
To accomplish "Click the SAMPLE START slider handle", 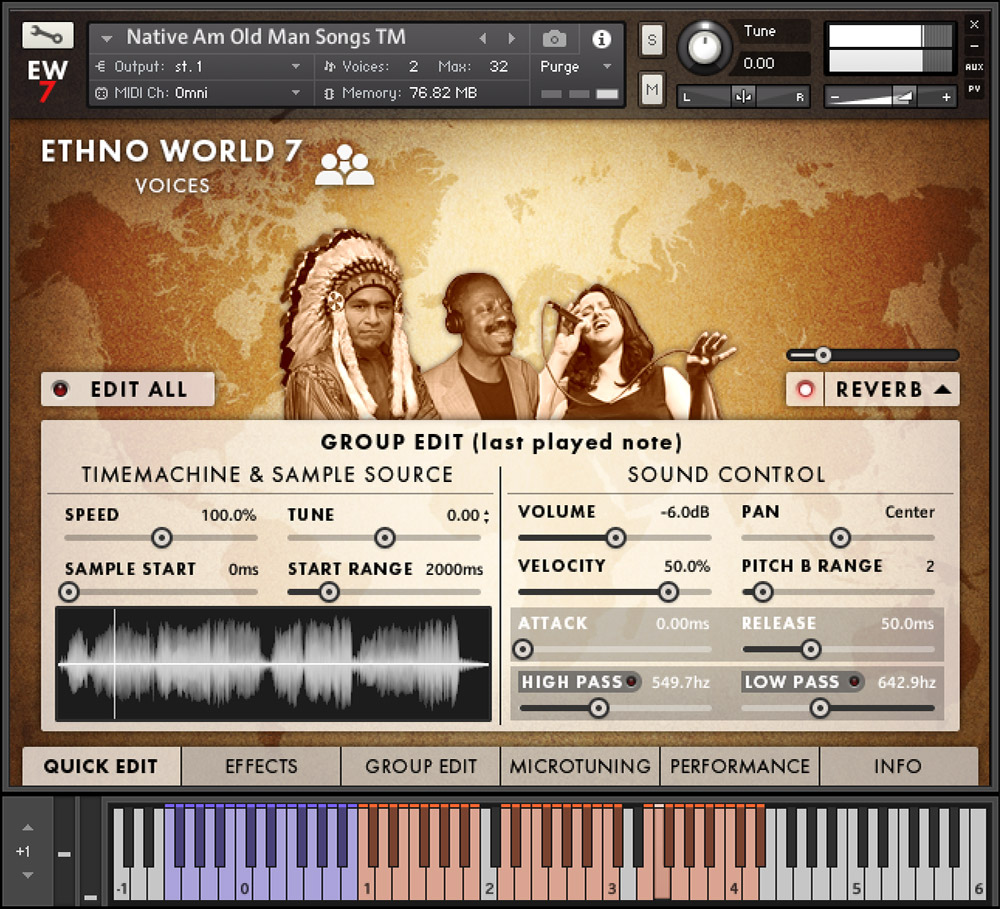I will click(69, 592).
